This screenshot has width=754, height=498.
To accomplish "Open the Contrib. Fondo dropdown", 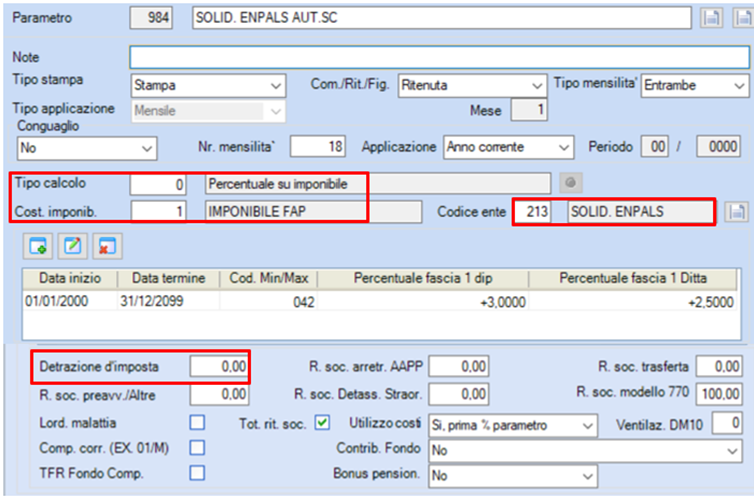I will (585, 450).
